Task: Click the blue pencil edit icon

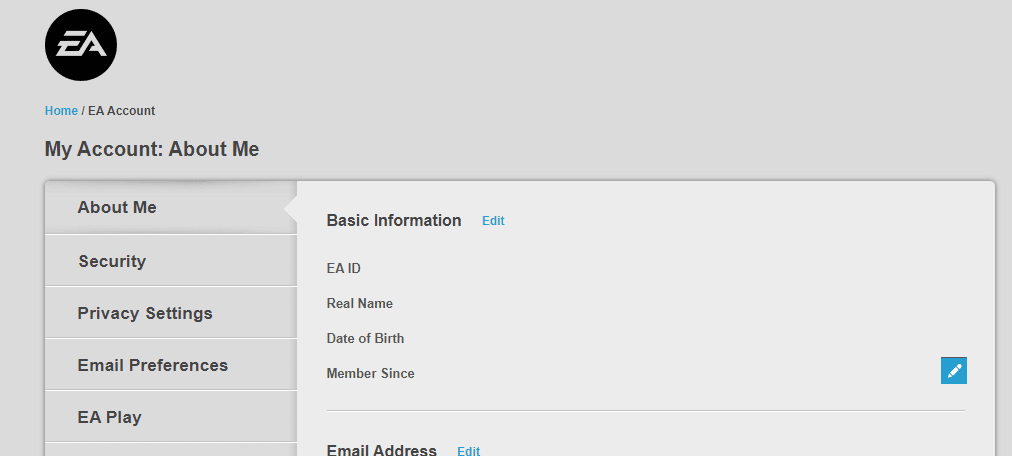Action: coord(953,371)
